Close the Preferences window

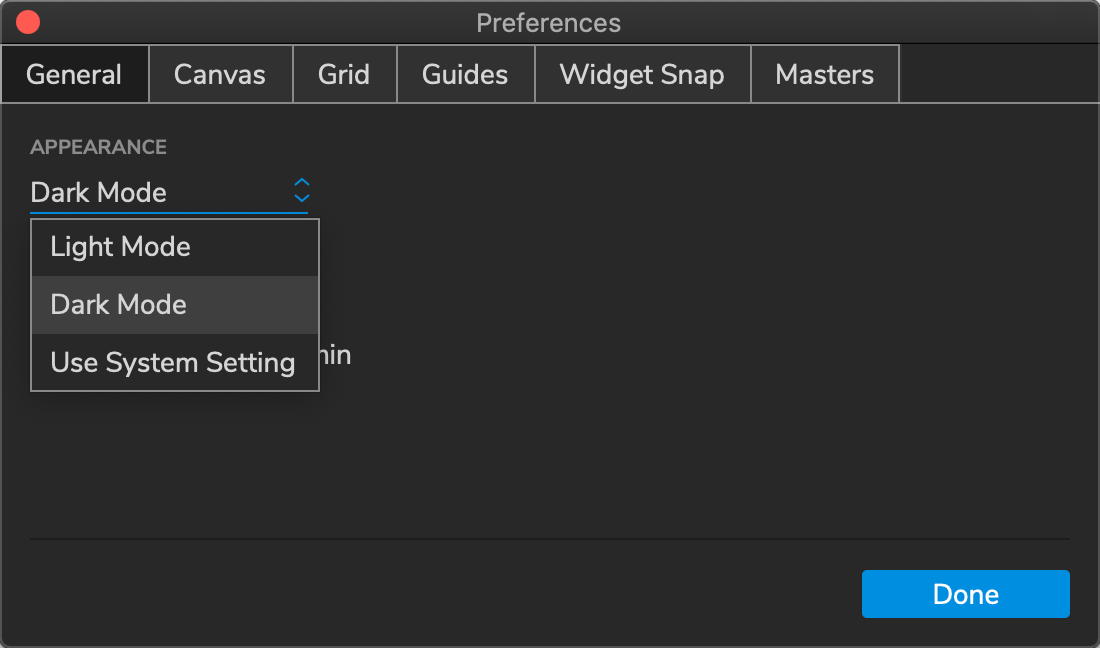click(27, 21)
